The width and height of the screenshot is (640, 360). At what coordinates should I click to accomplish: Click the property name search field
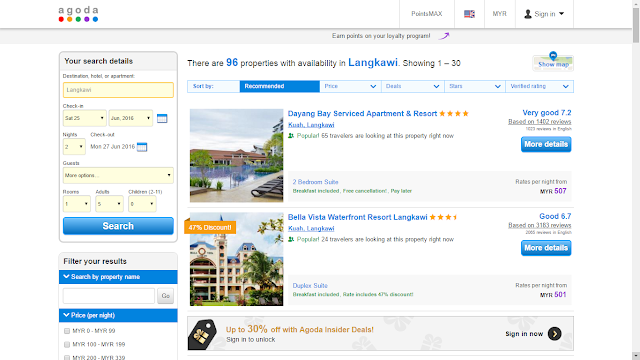point(109,296)
